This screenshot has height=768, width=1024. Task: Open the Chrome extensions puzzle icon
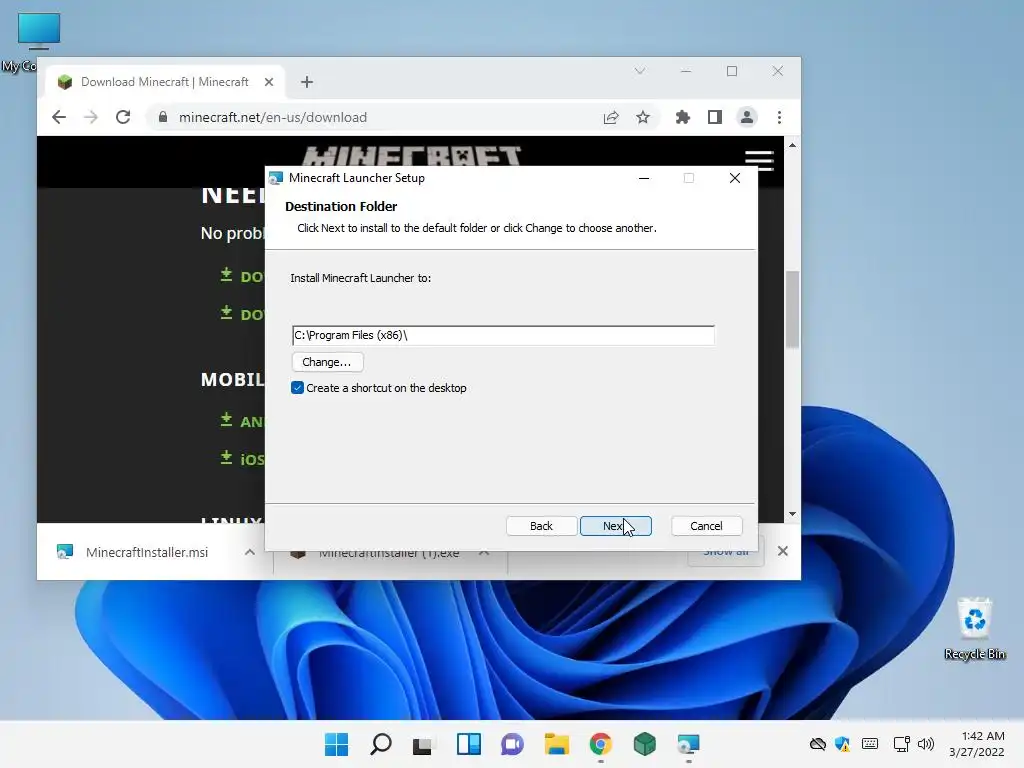(x=682, y=118)
